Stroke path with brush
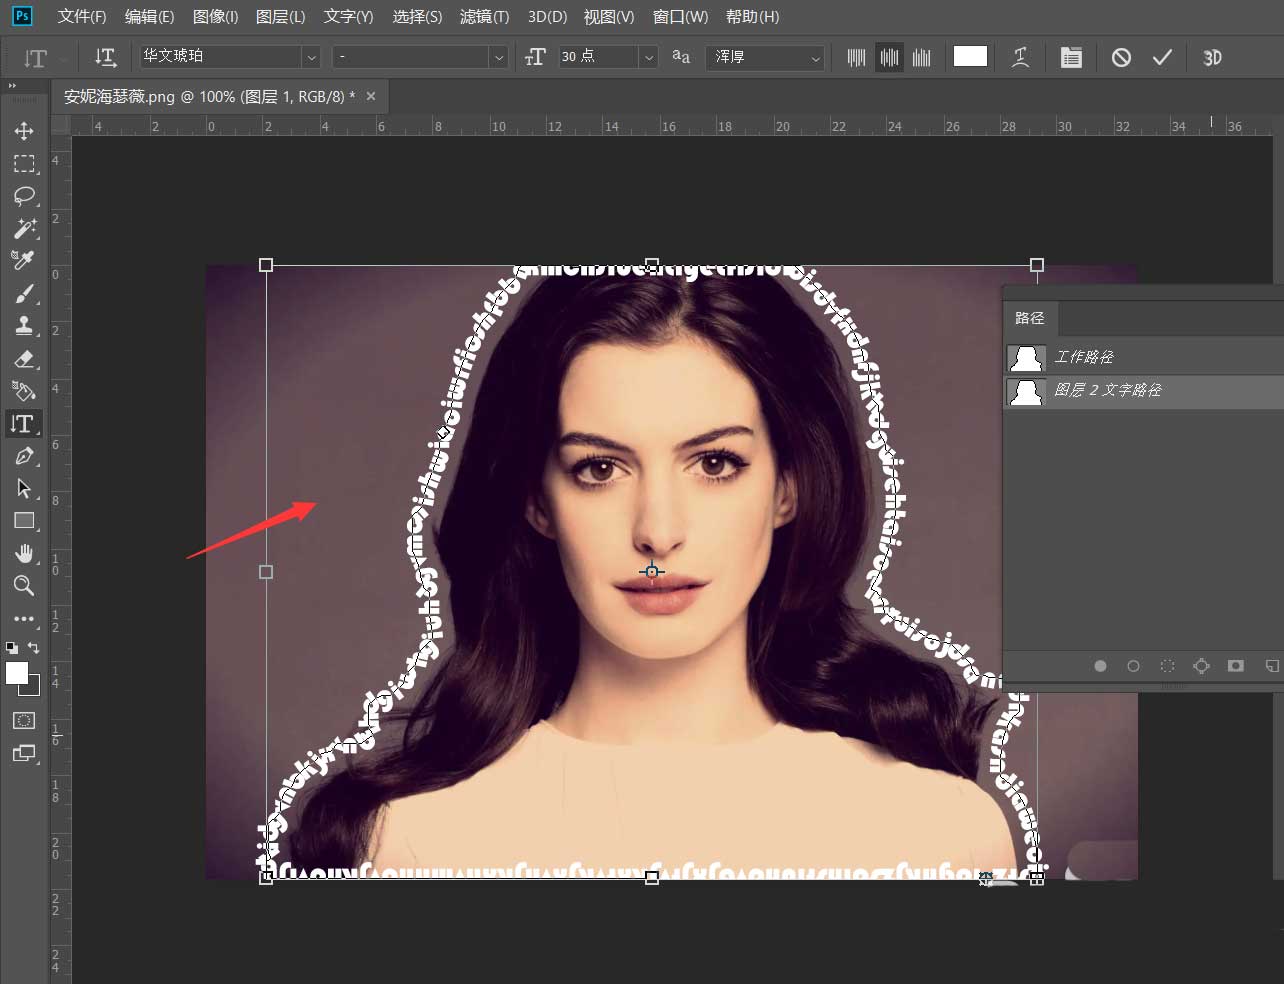The height and width of the screenshot is (984, 1284). (1133, 666)
